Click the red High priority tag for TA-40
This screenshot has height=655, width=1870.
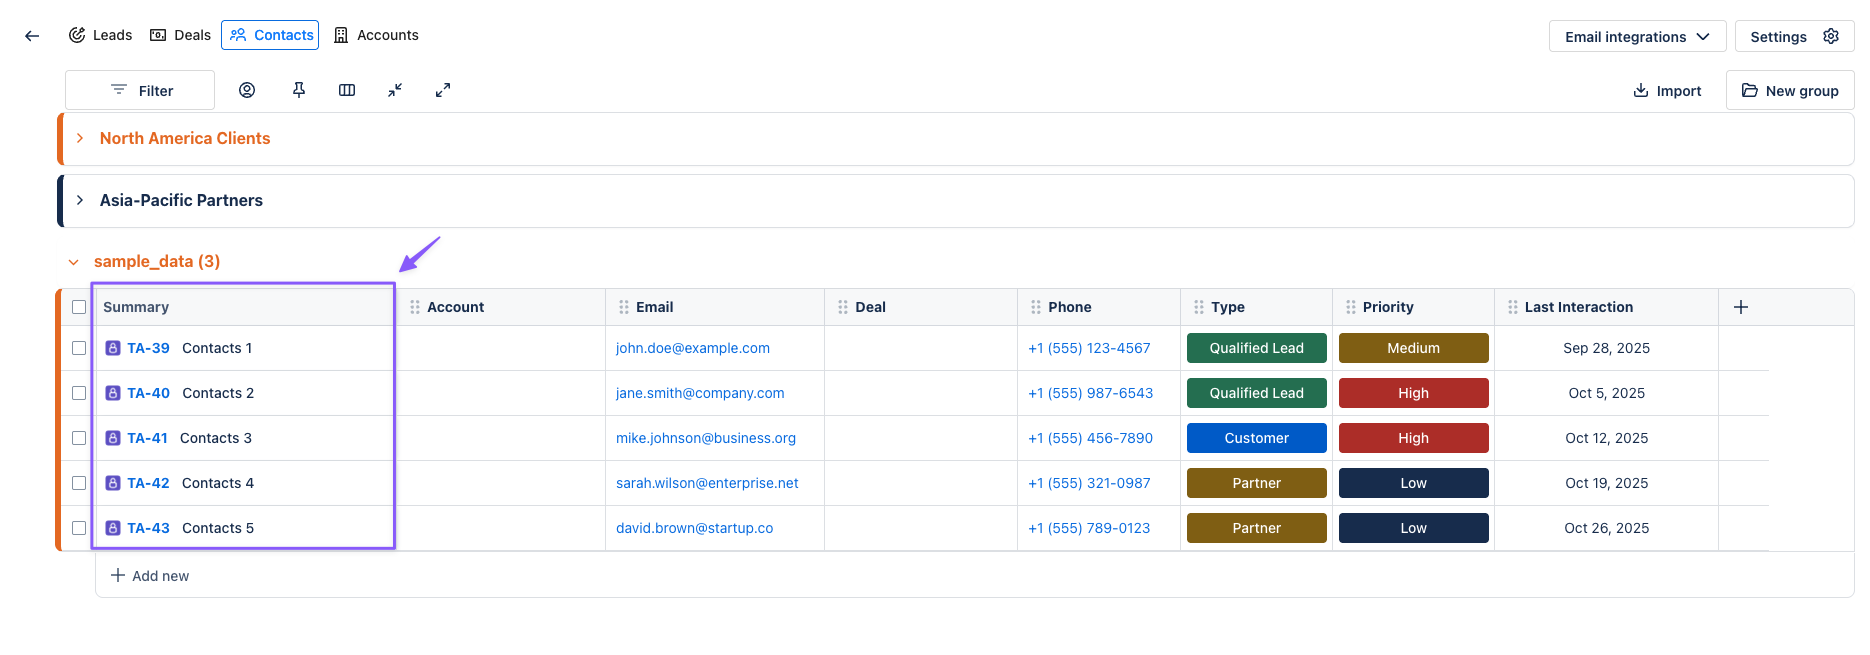pos(1413,393)
